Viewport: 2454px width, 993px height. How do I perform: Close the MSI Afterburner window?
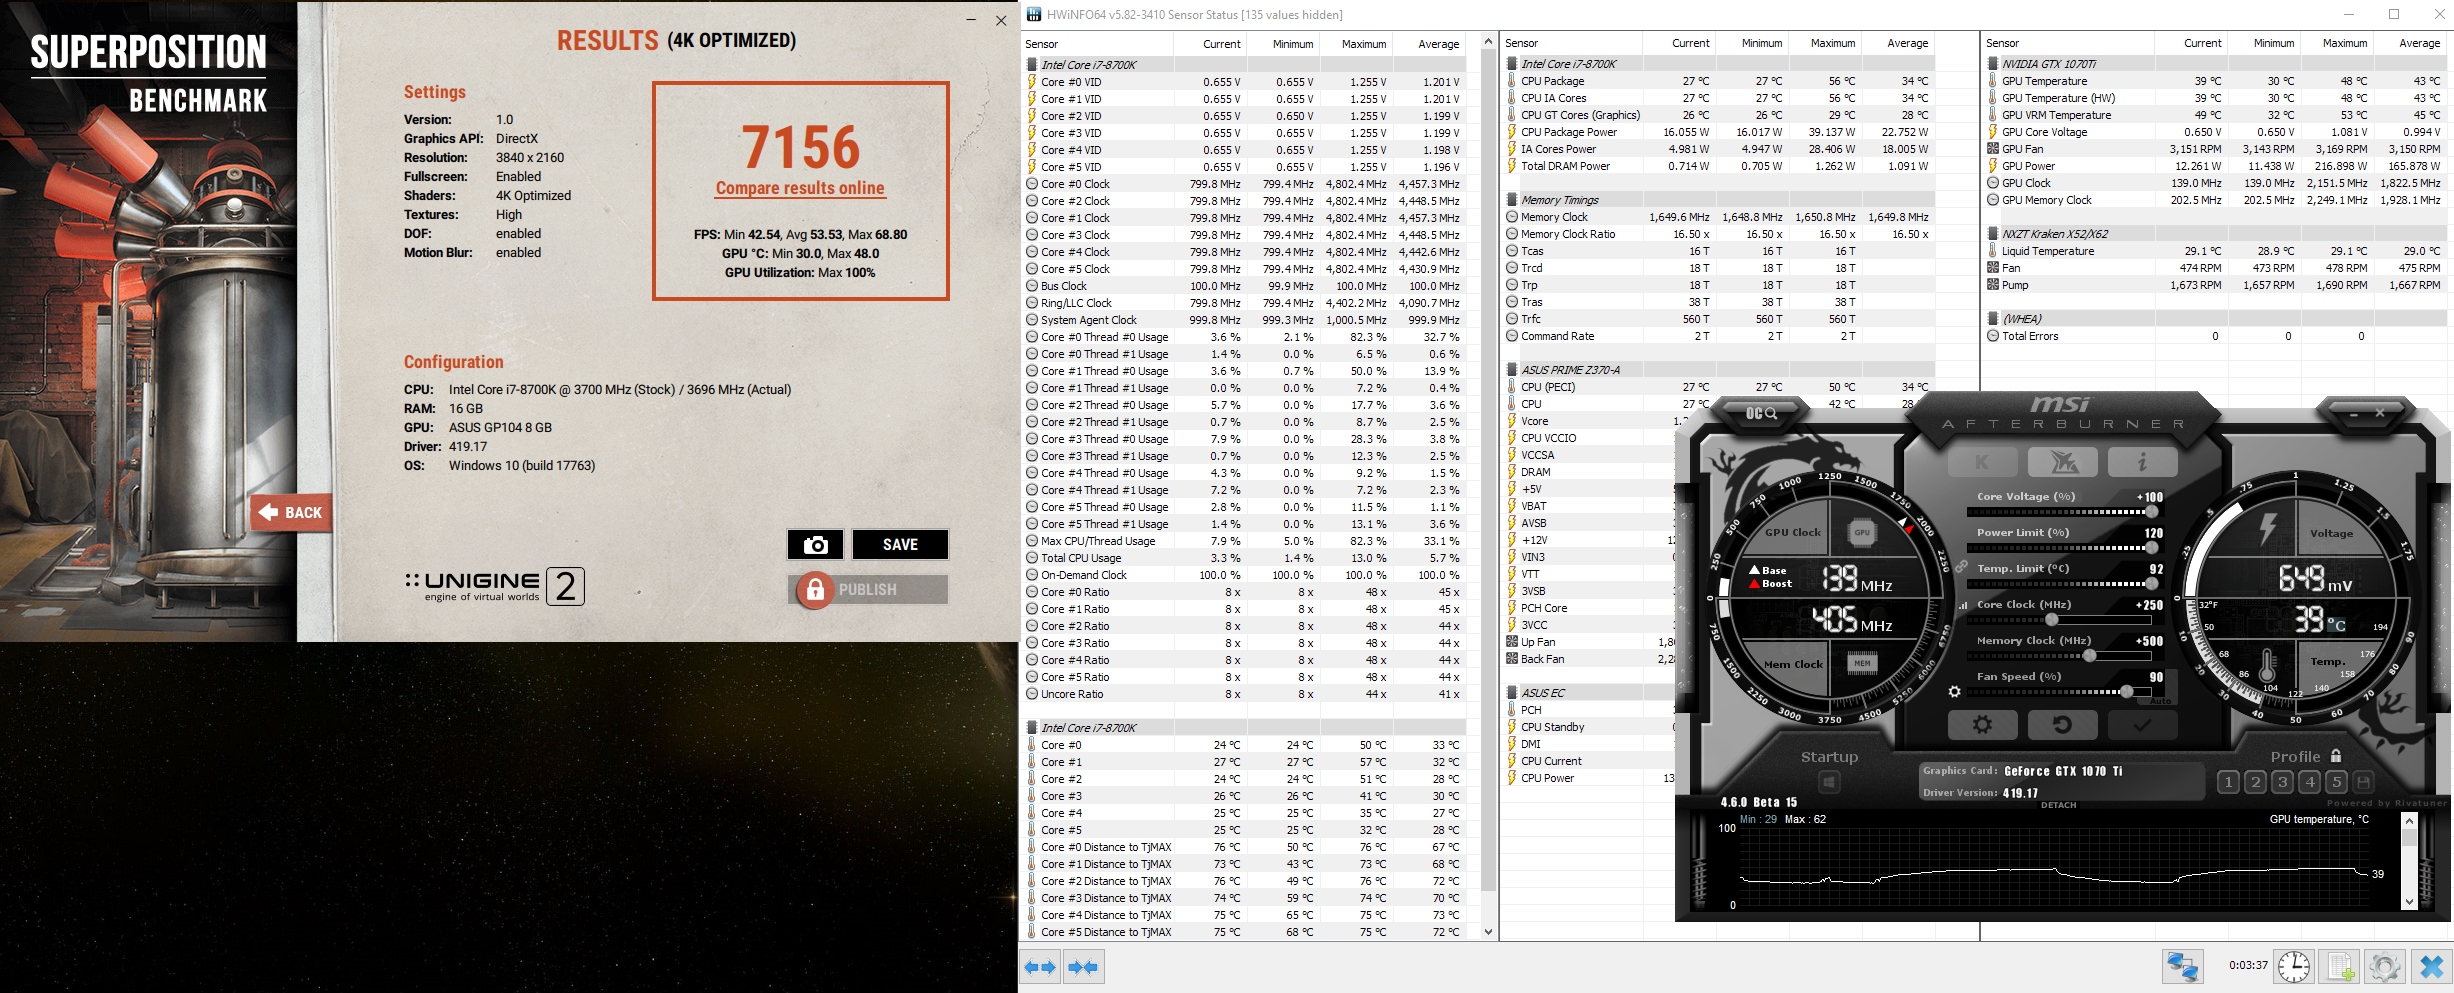(x=2380, y=413)
